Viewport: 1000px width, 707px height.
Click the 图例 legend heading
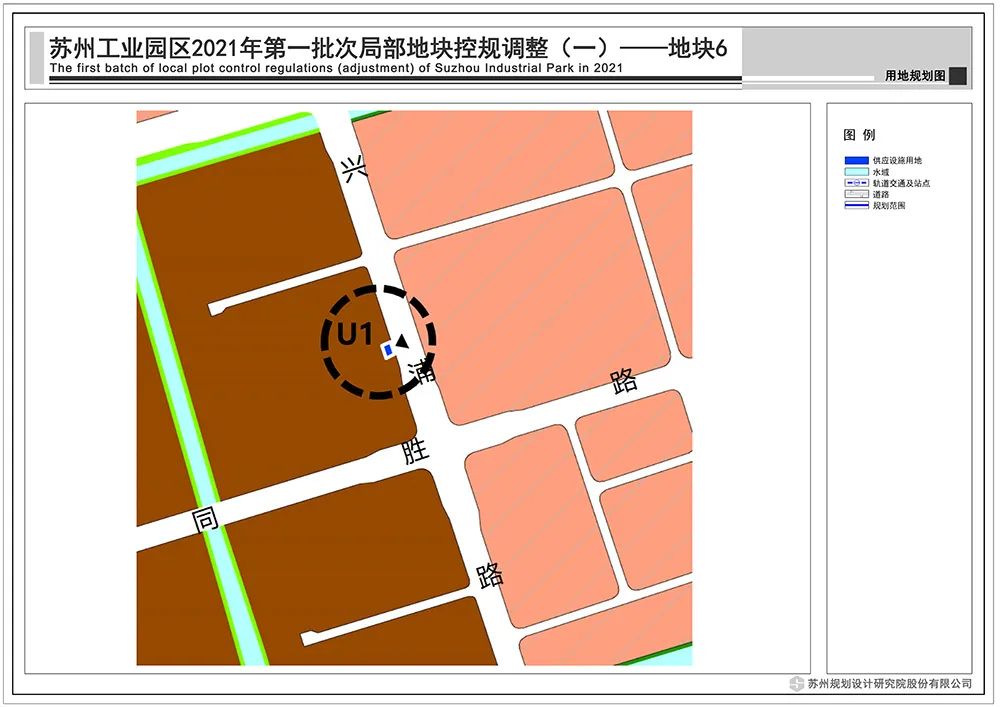tap(859, 135)
